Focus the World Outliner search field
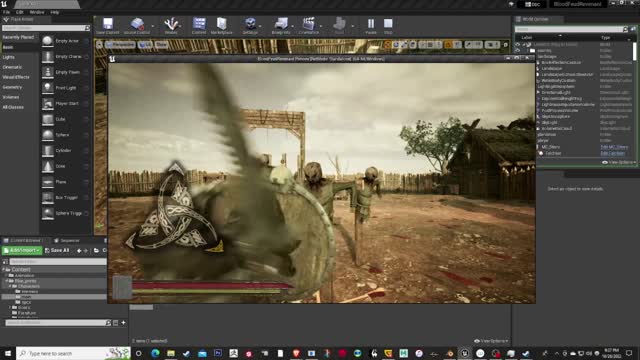 [x=568, y=29]
